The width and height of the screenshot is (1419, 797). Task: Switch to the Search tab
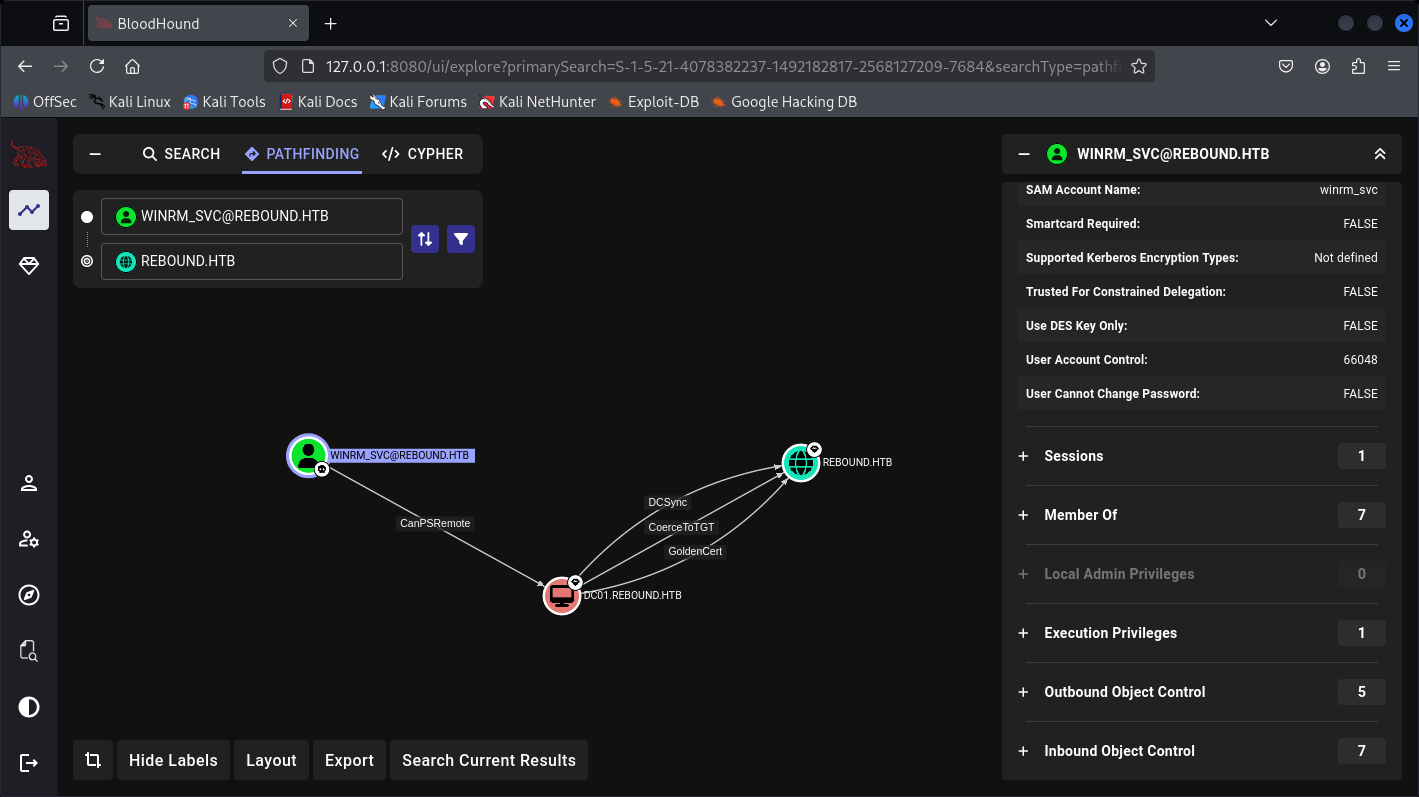[181, 154]
